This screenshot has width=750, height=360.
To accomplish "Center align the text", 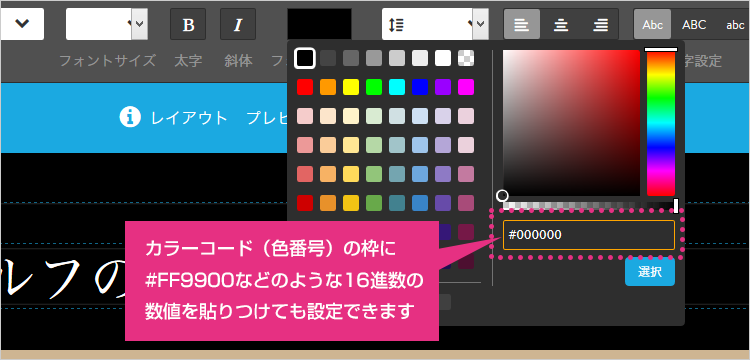I will [561, 24].
